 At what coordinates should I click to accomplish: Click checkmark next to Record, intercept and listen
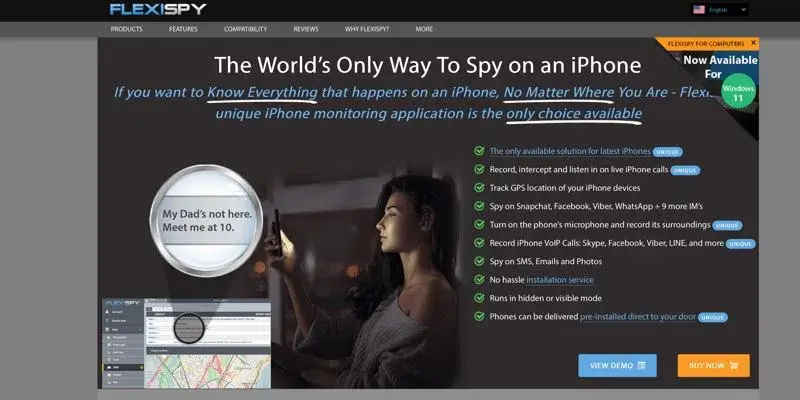(x=479, y=169)
